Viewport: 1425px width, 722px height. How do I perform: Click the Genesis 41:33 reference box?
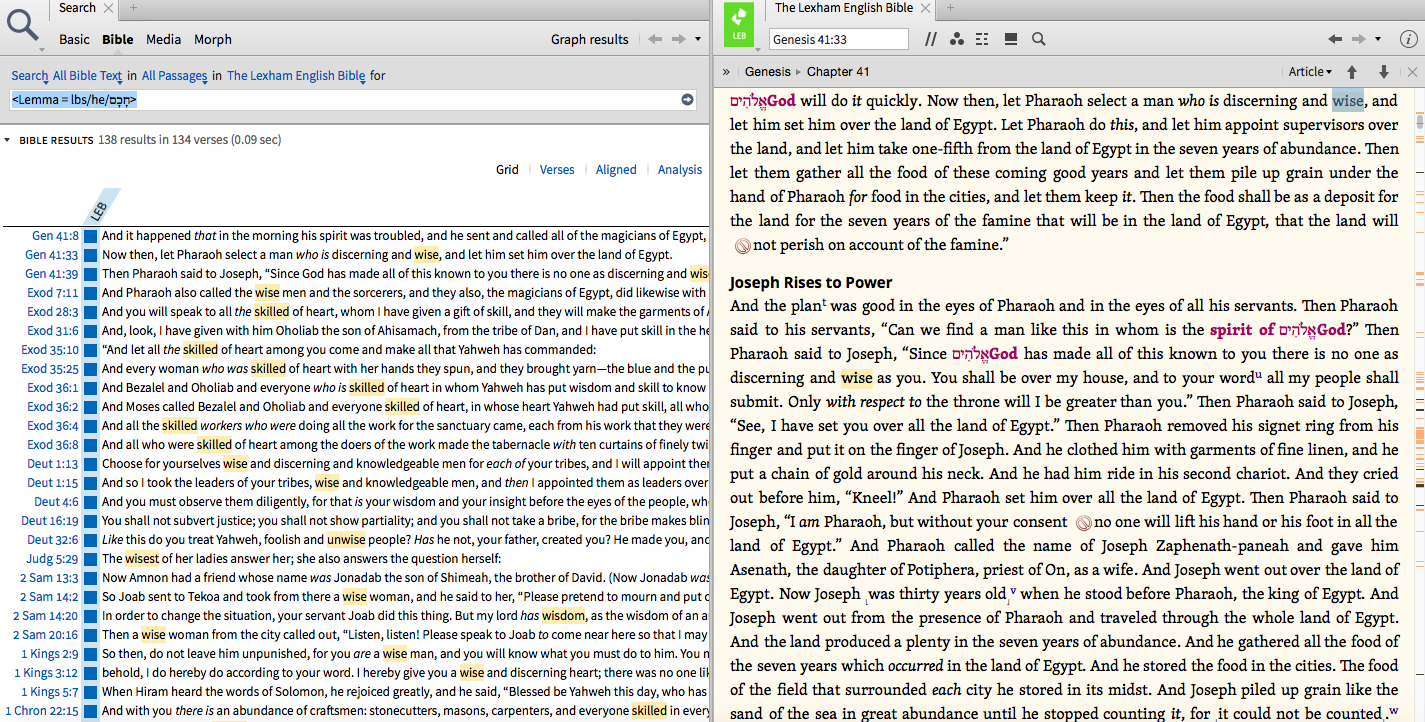pyautogui.click(x=839, y=39)
